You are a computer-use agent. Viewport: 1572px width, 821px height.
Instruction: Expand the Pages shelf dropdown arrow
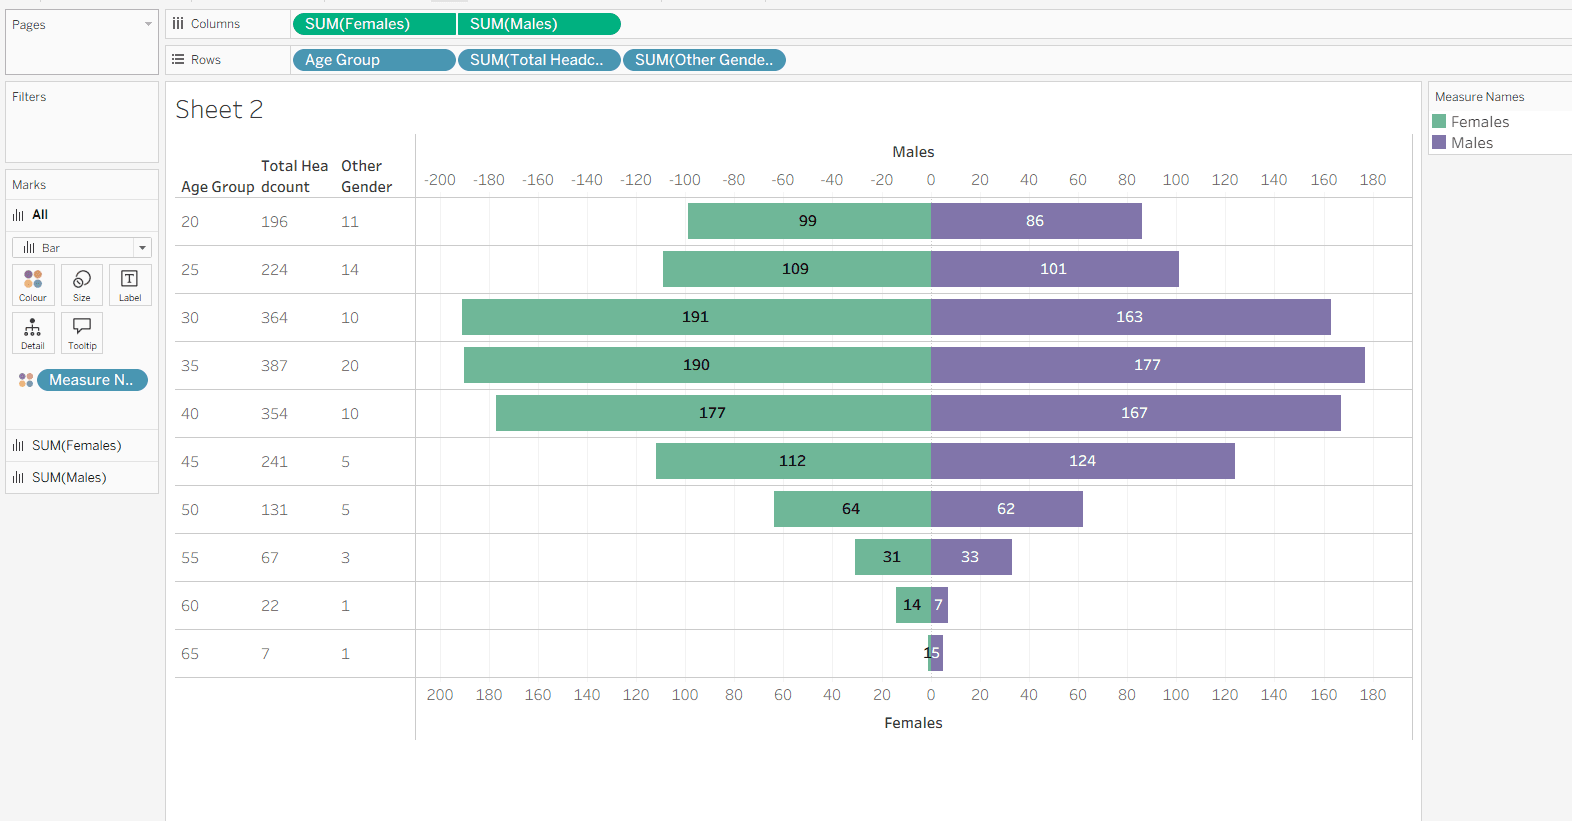(148, 24)
